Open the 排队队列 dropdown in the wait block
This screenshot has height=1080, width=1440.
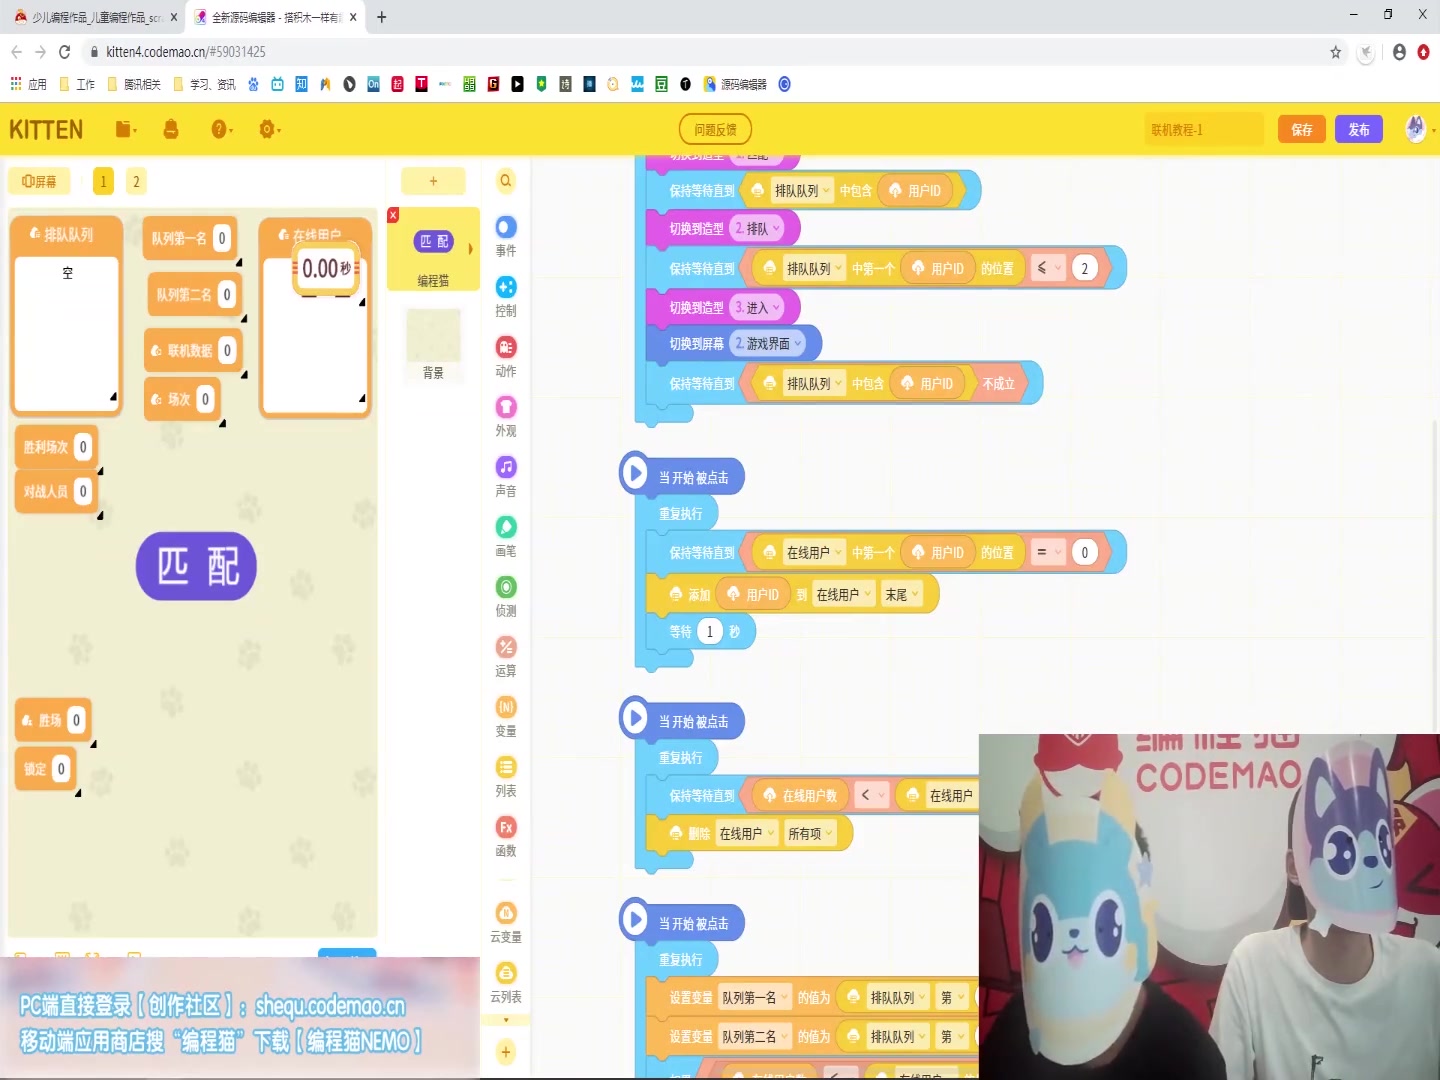pos(800,190)
